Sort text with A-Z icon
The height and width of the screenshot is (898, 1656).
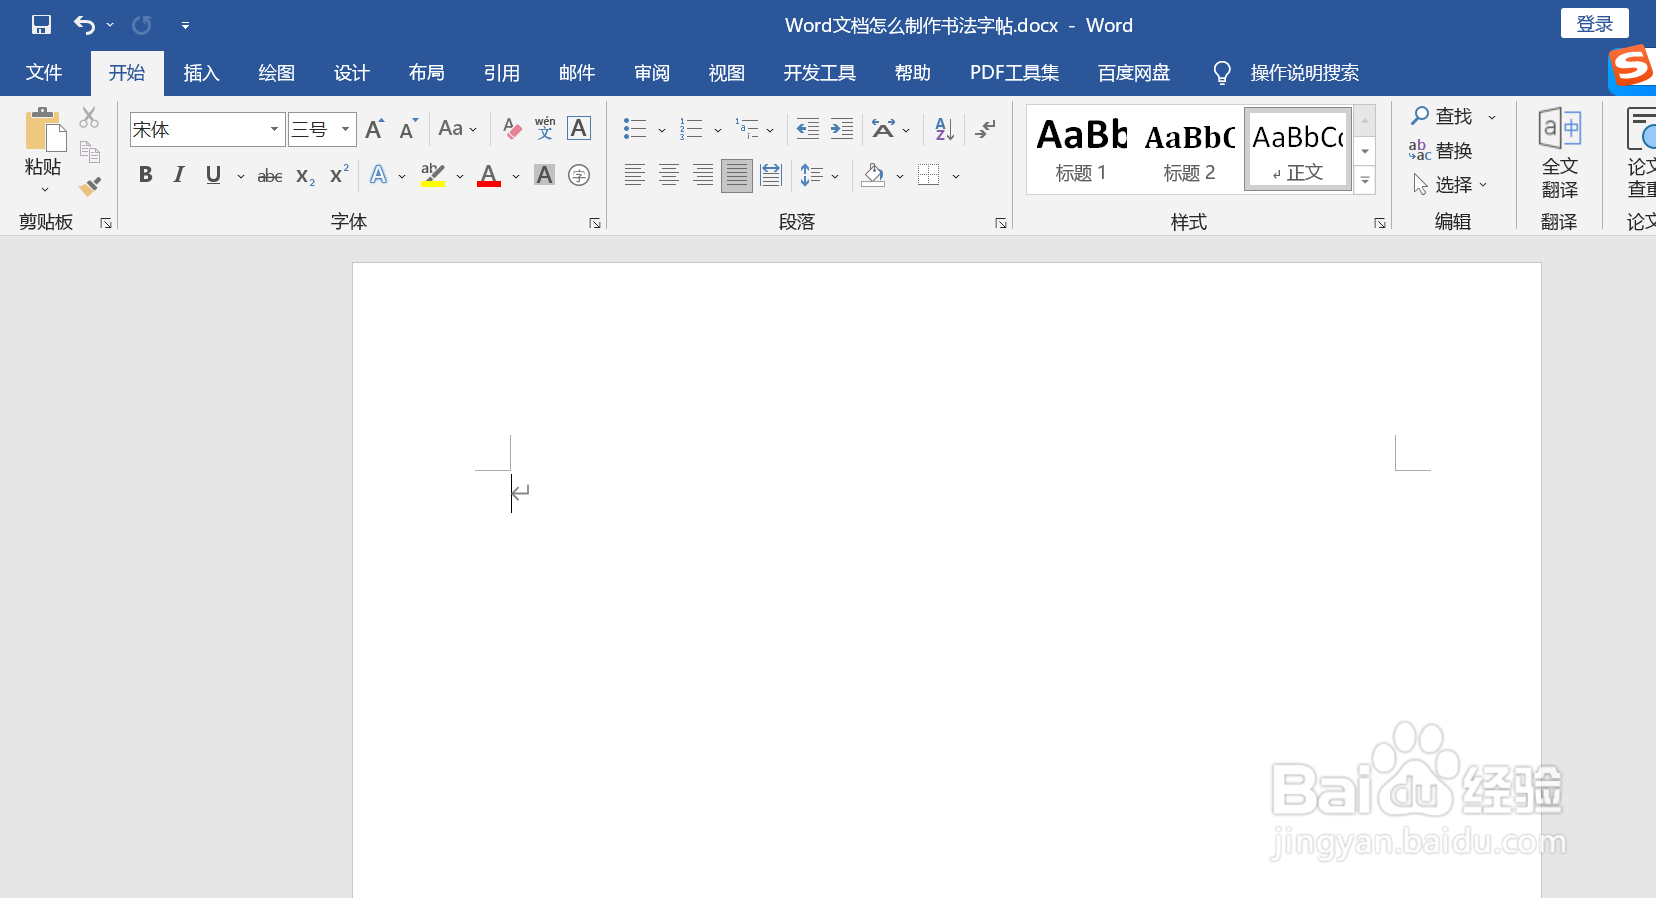(x=944, y=128)
